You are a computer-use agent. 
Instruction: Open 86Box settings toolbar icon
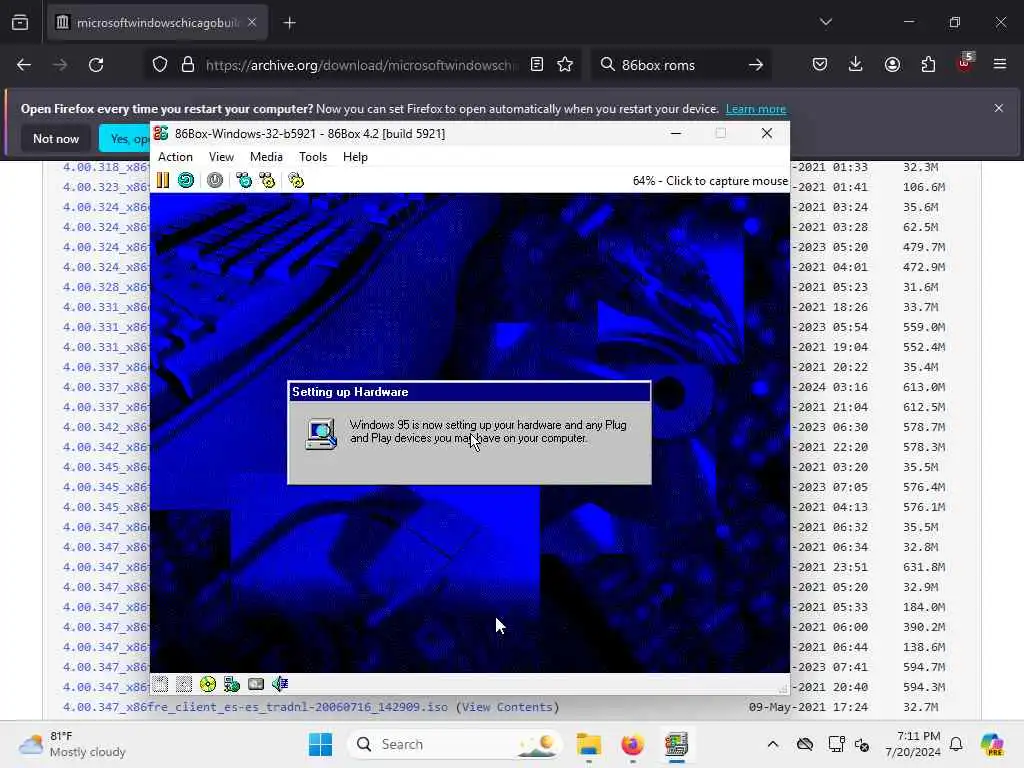point(296,180)
